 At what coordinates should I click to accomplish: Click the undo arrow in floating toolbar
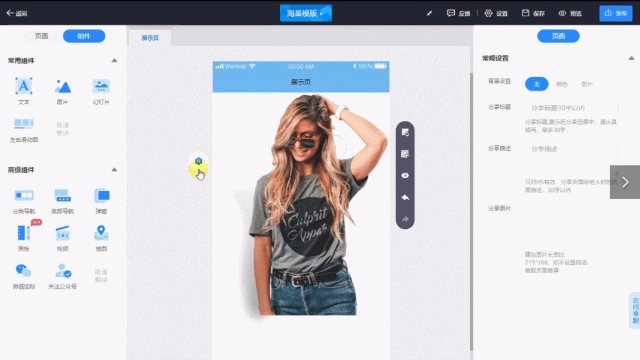coord(405,198)
